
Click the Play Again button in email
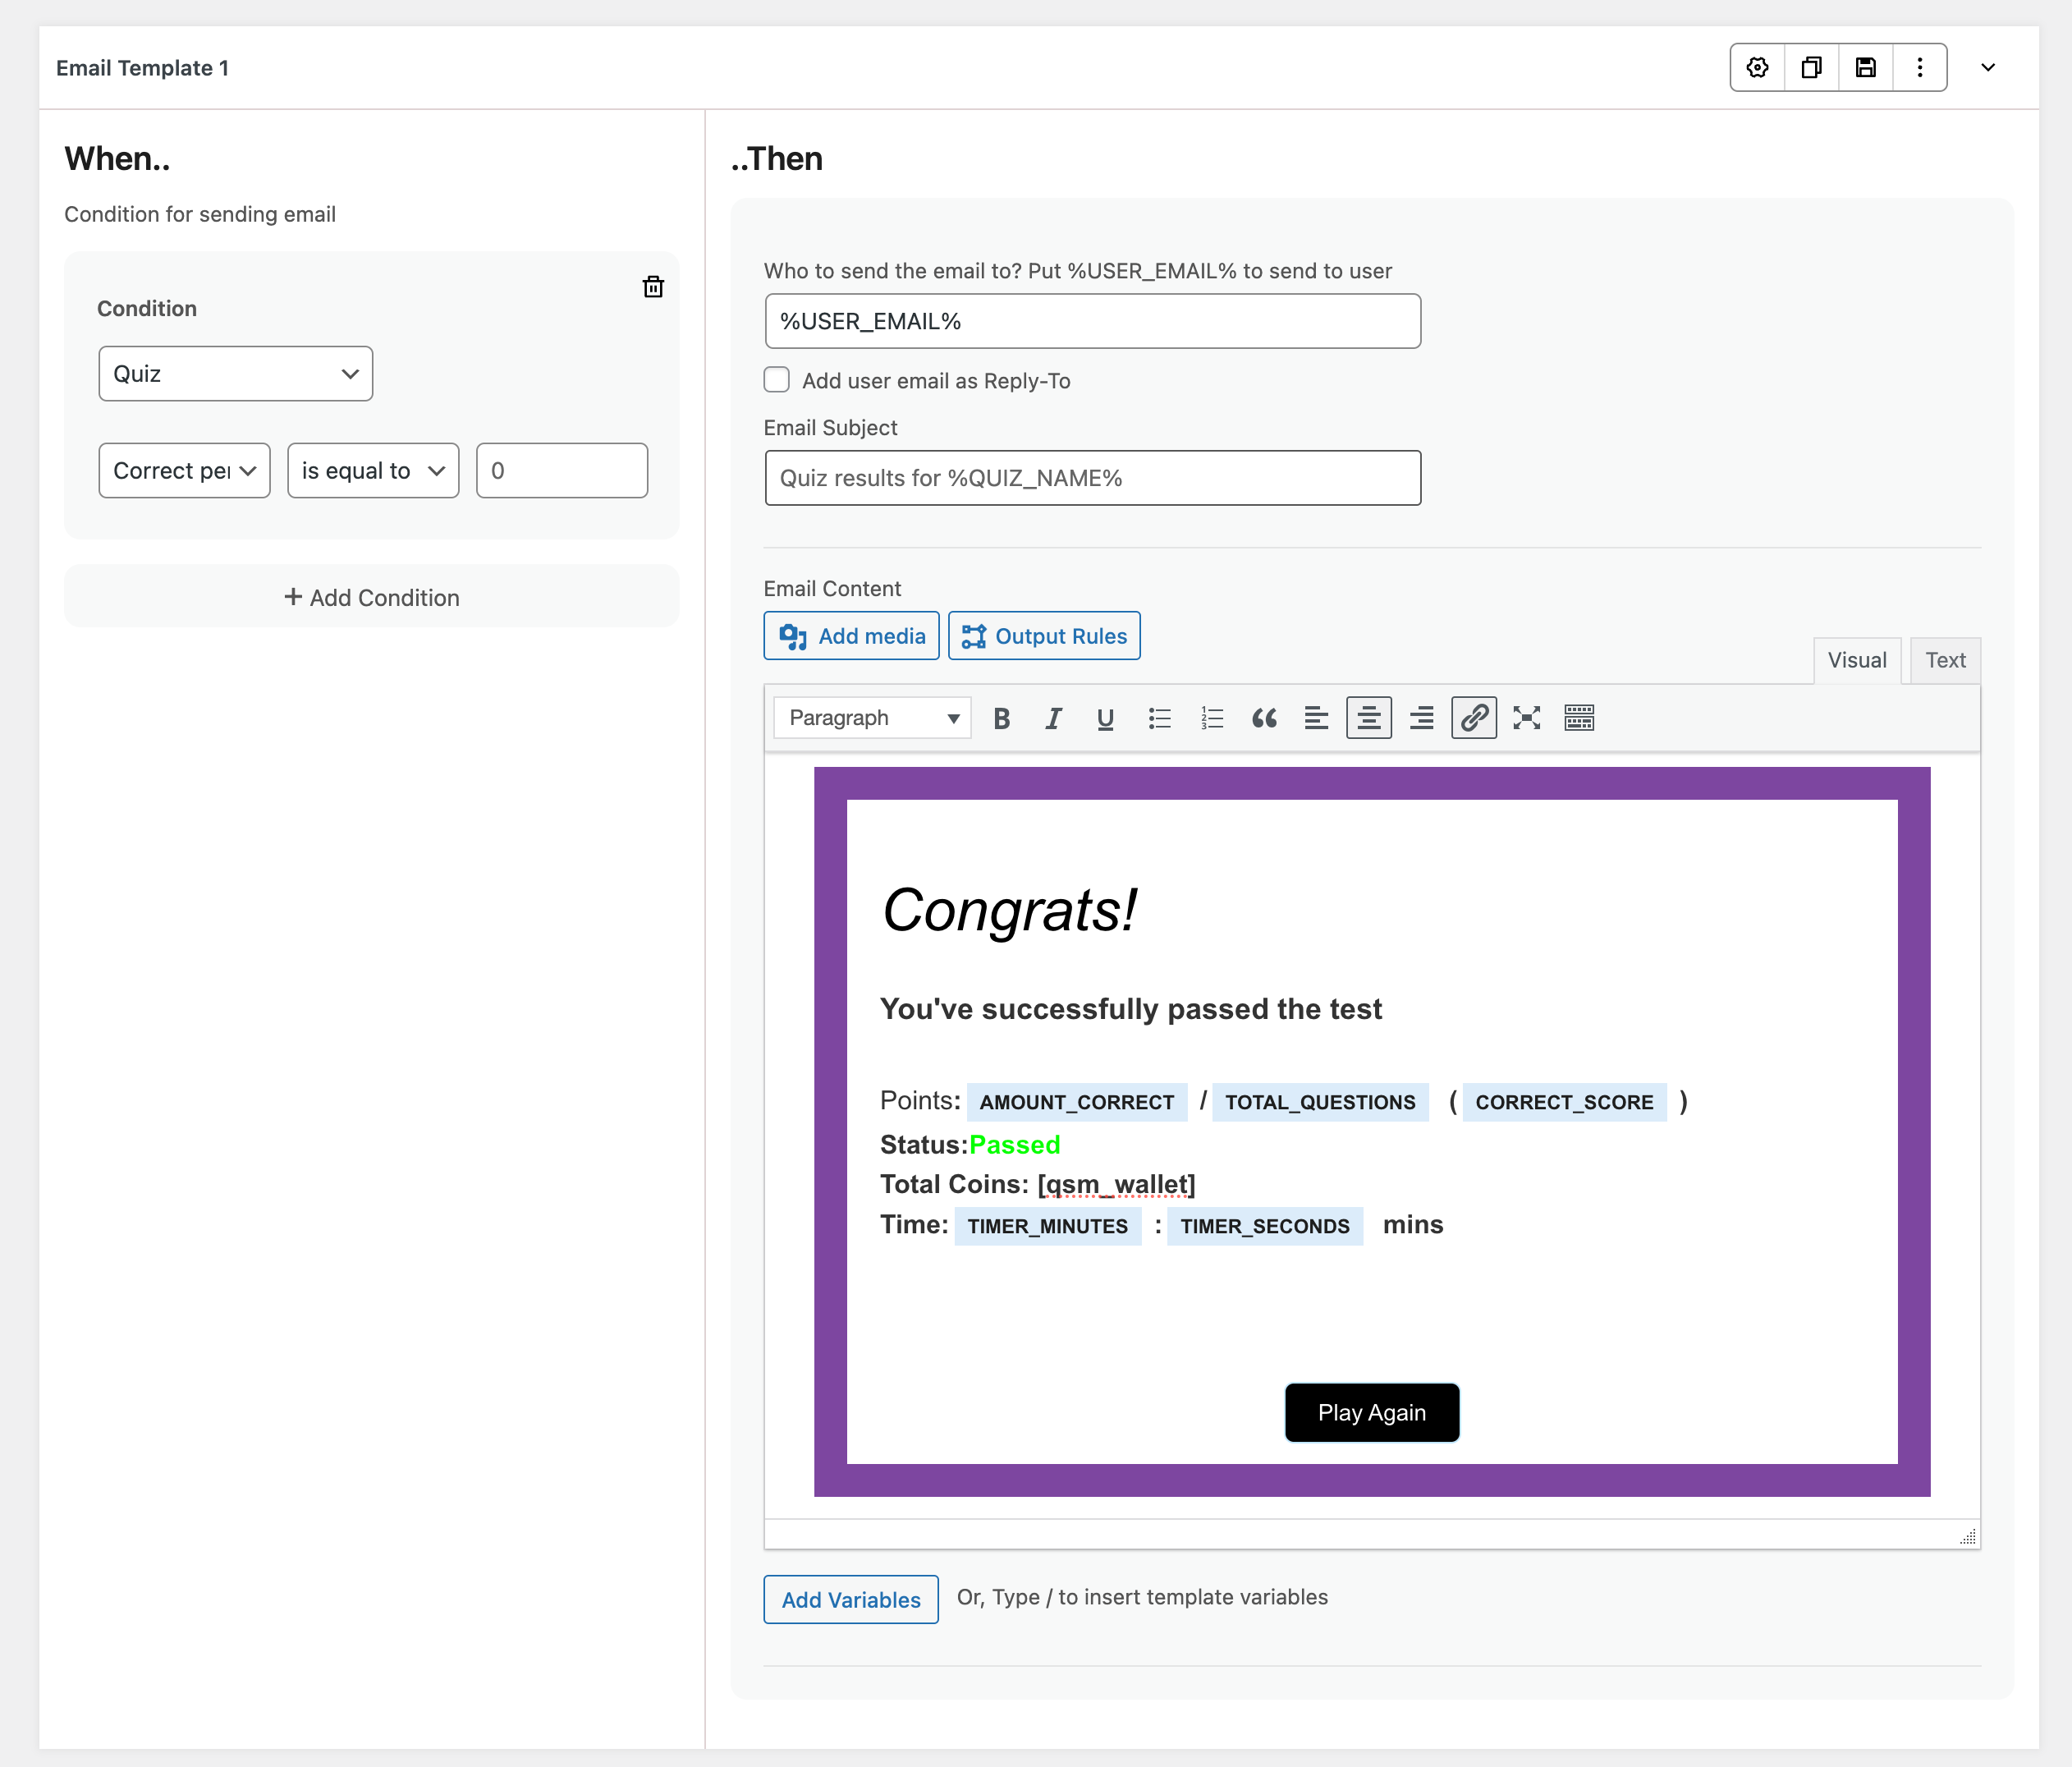[x=1372, y=1412]
